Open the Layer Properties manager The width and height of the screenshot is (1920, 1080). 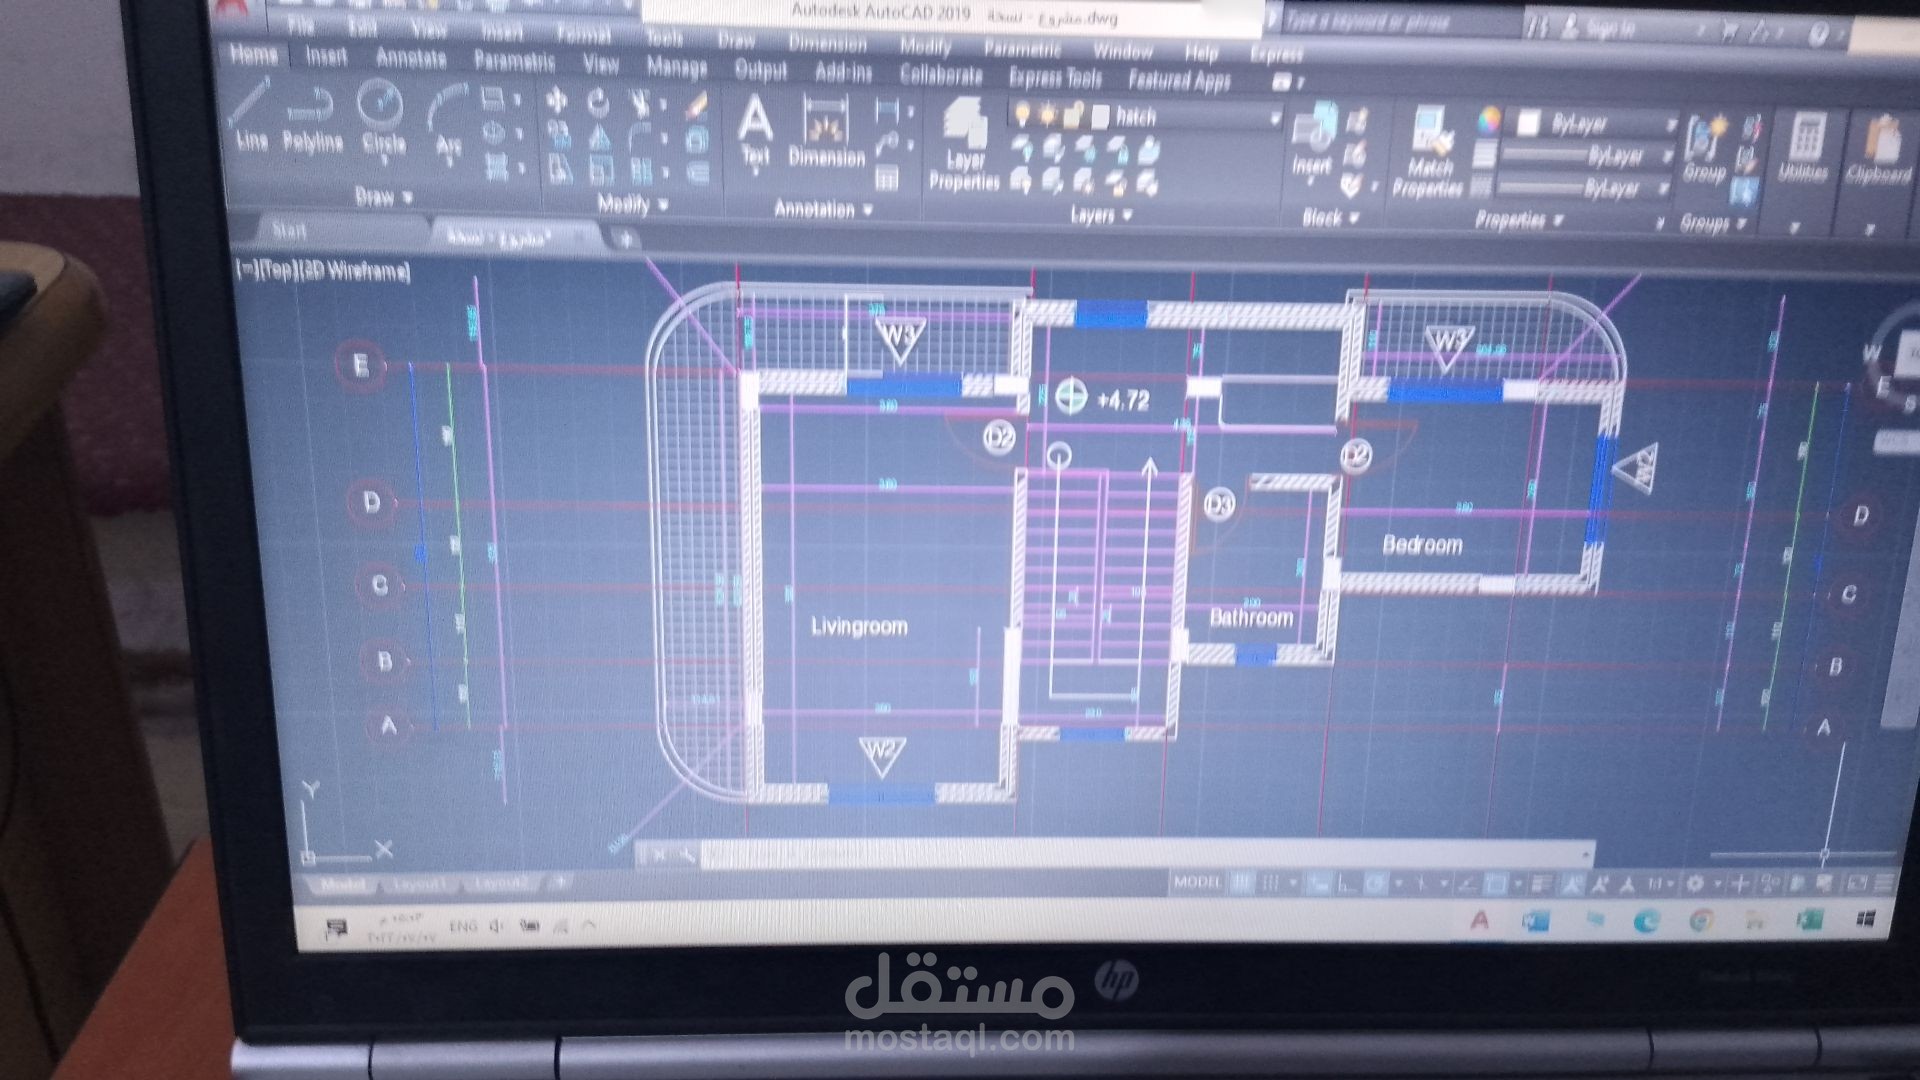click(964, 146)
